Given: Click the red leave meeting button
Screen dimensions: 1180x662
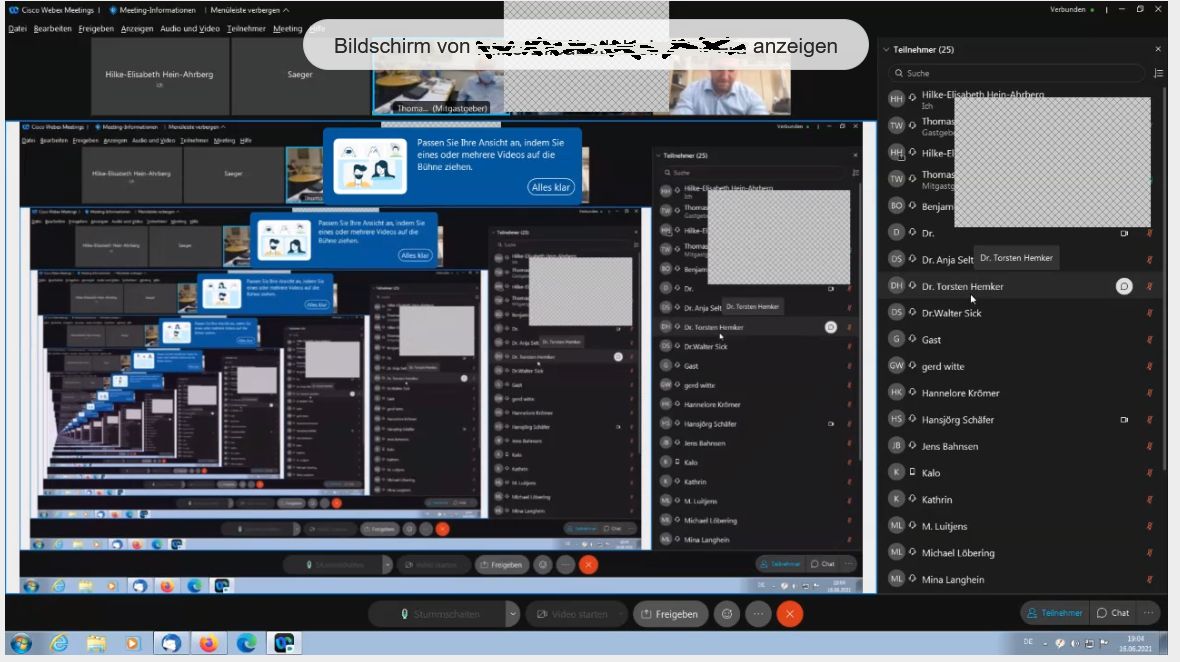Looking at the screenshot, I should tap(789, 614).
